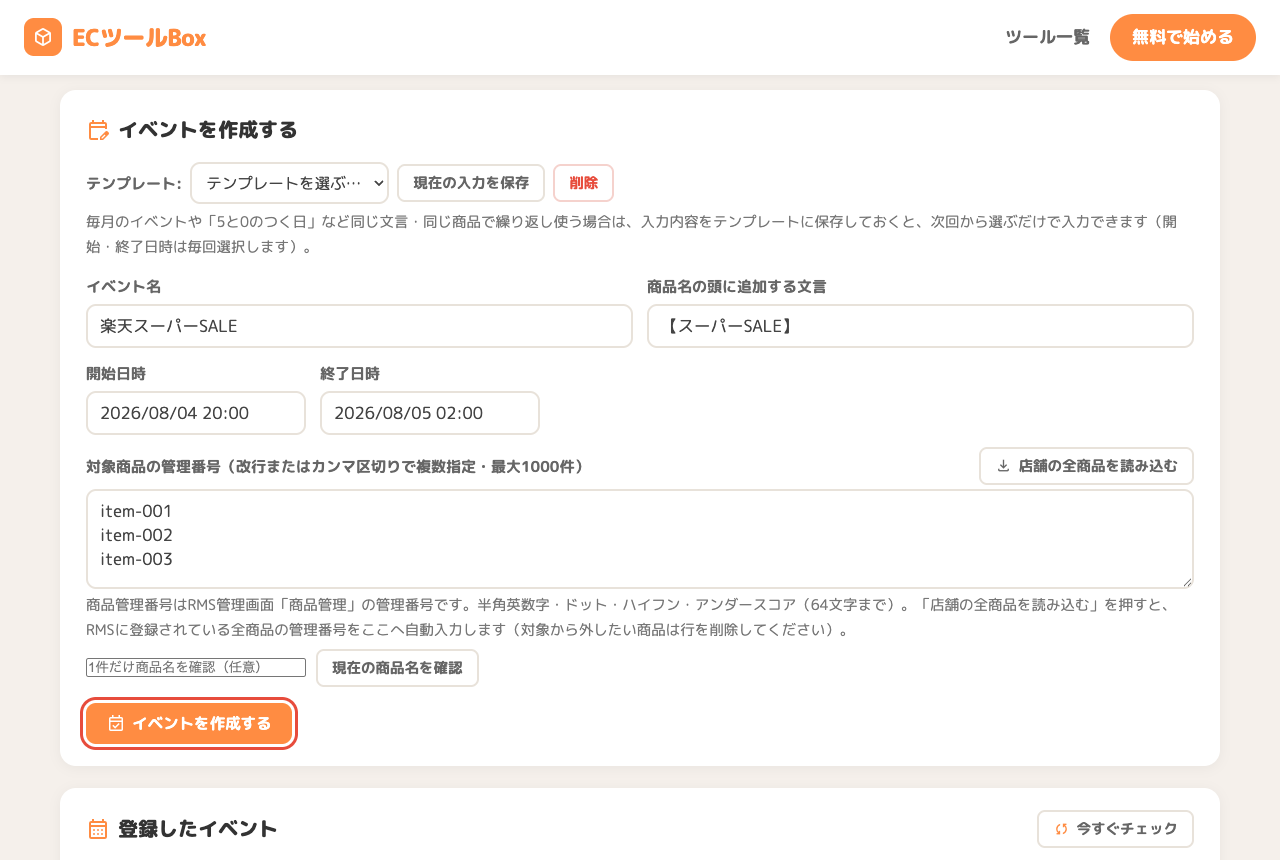Focus the 商品名の頭に追加する文言 field
1280x860 pixels.
(920, 326)
